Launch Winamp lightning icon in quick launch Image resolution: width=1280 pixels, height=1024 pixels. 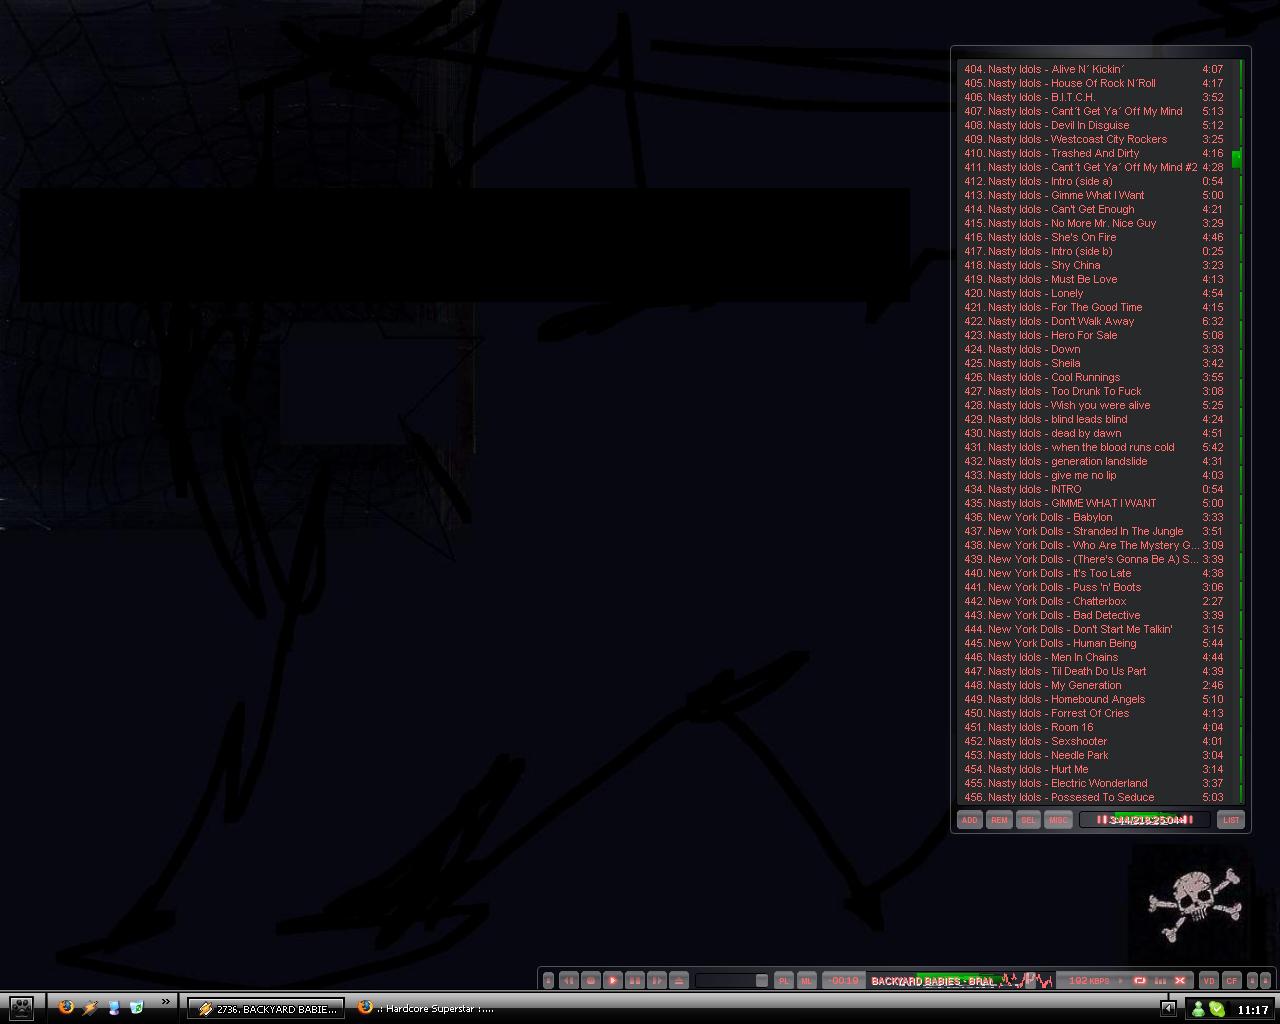point(90,1007)
